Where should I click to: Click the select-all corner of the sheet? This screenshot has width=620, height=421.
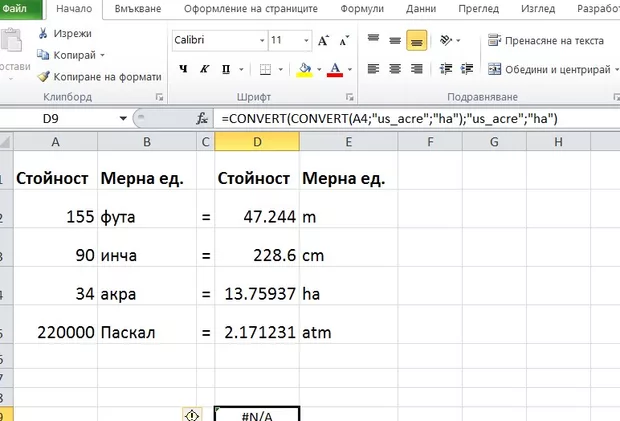tap(6, 142)
